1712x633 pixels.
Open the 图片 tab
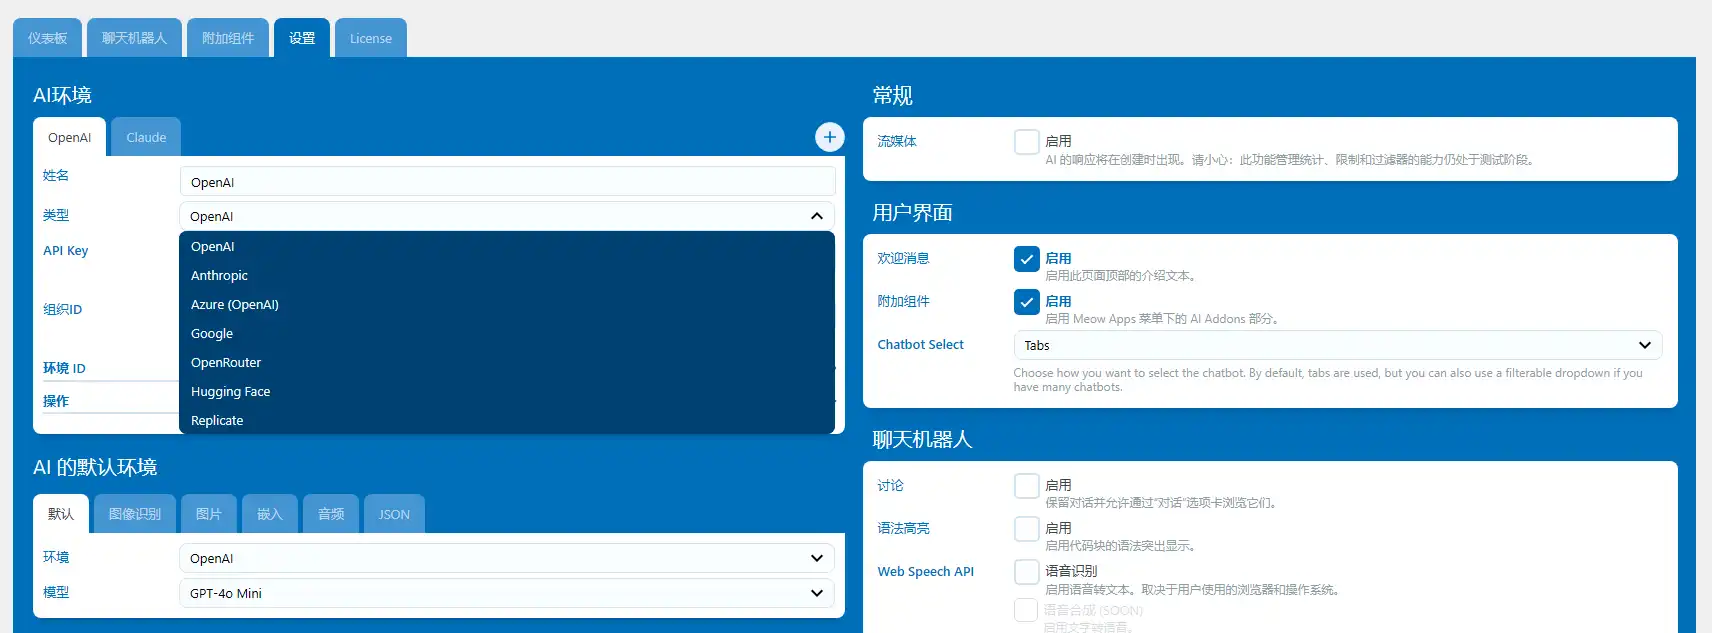[x=208, y=514]
